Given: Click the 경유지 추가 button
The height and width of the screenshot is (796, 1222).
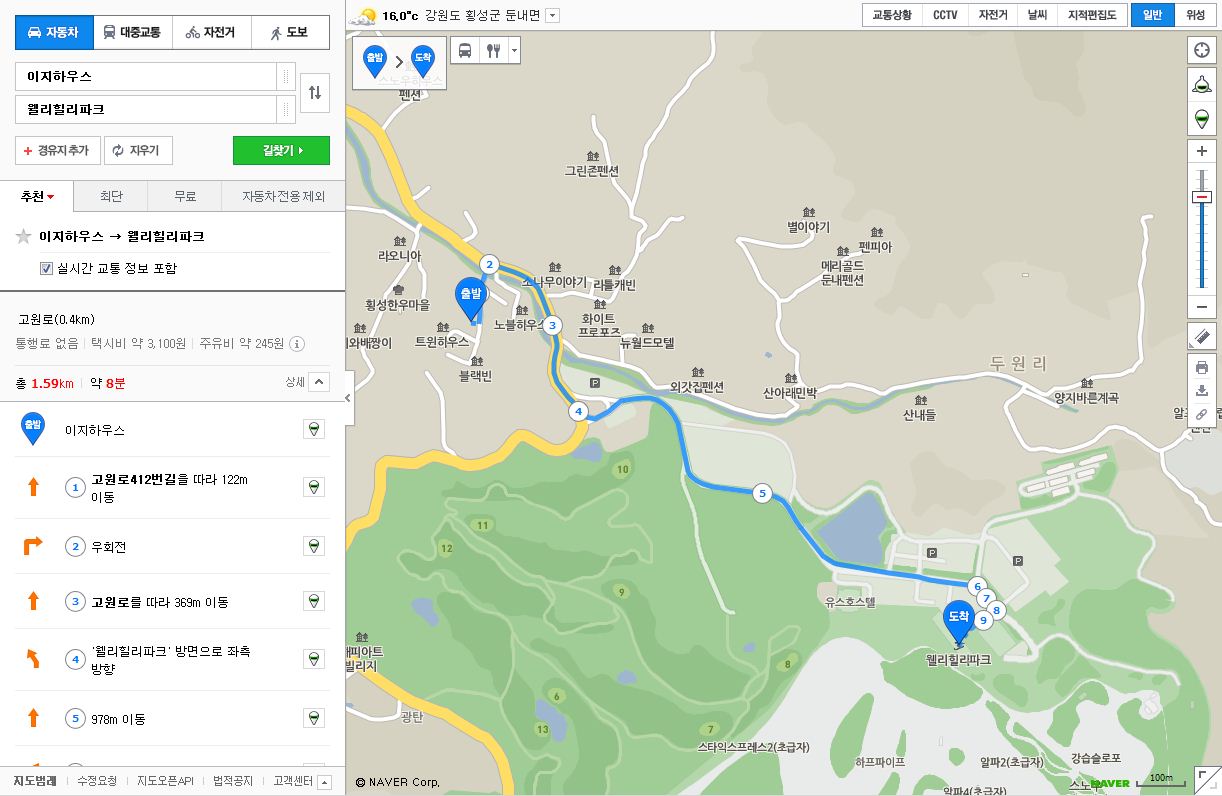Looking at the screenshot, I should 56,151.
